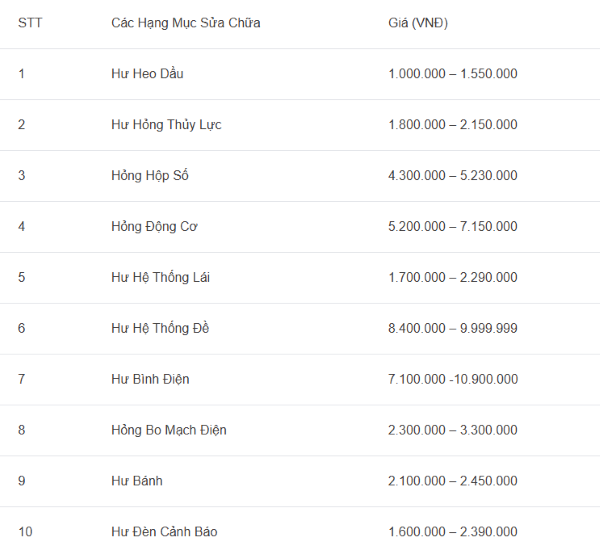Click price 8.400.000 – 9.999.999
Screen dimensions: 600x555
click(453, 328)
